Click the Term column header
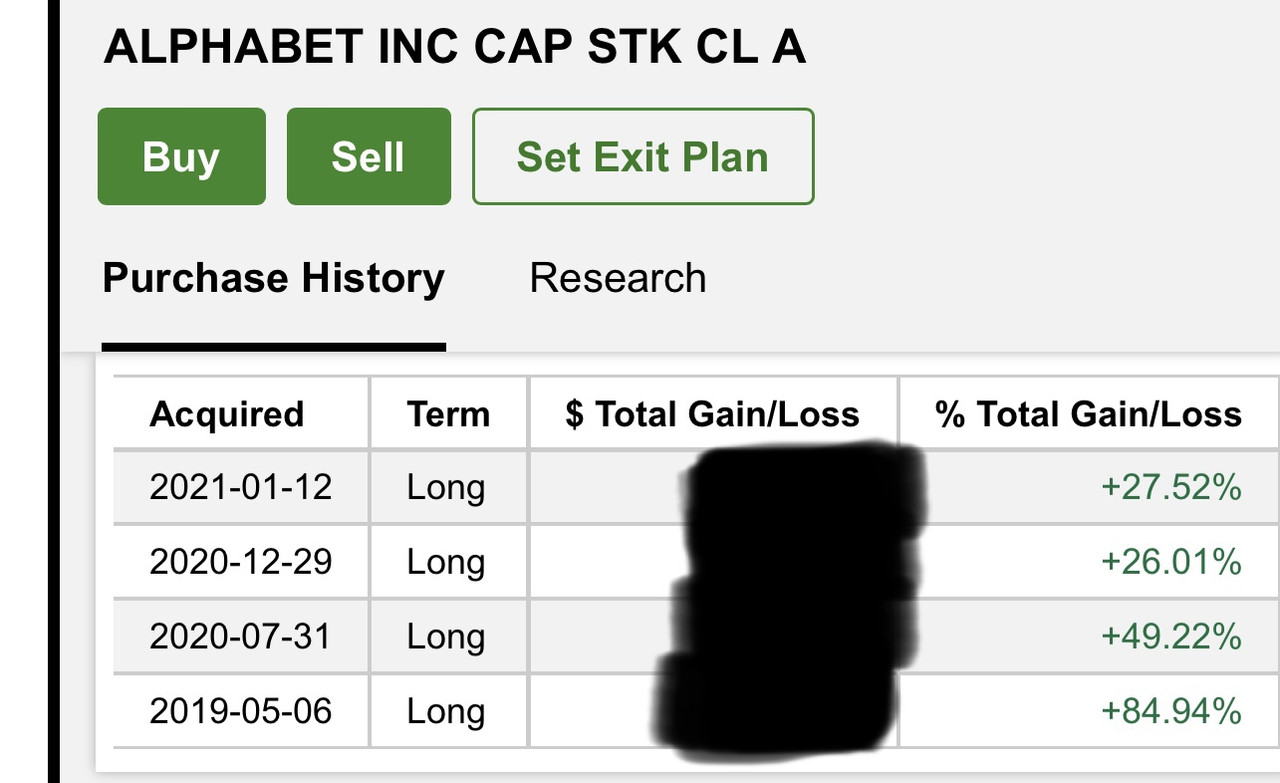This screenshot has width=1280, height=783. [x=448, y=414]
